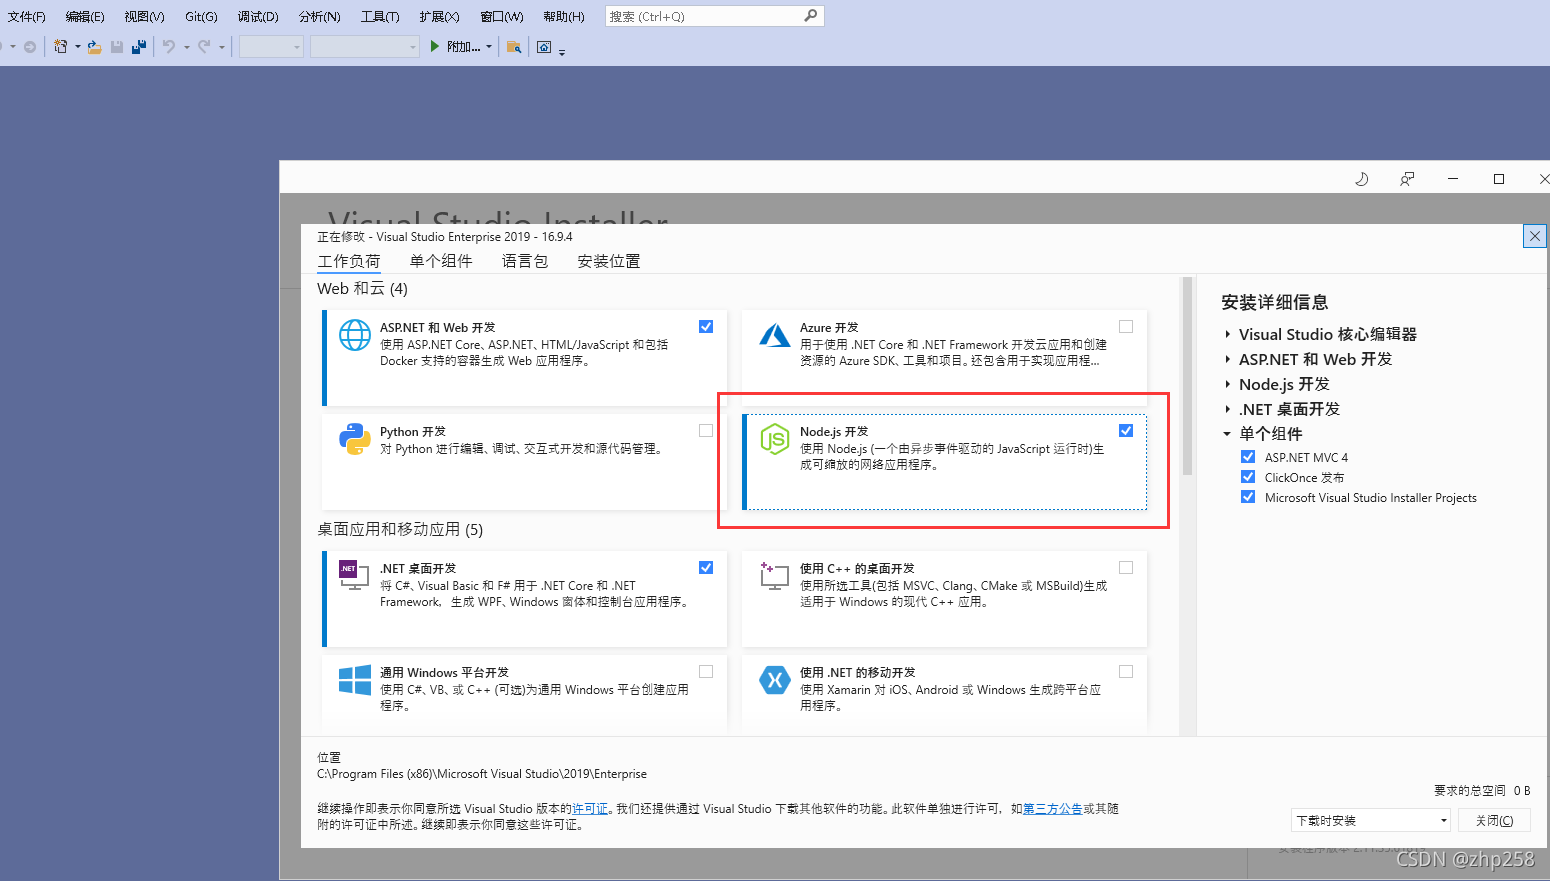Click the Azure workload logo icon

pyautogui.click(x=775, y=335)
